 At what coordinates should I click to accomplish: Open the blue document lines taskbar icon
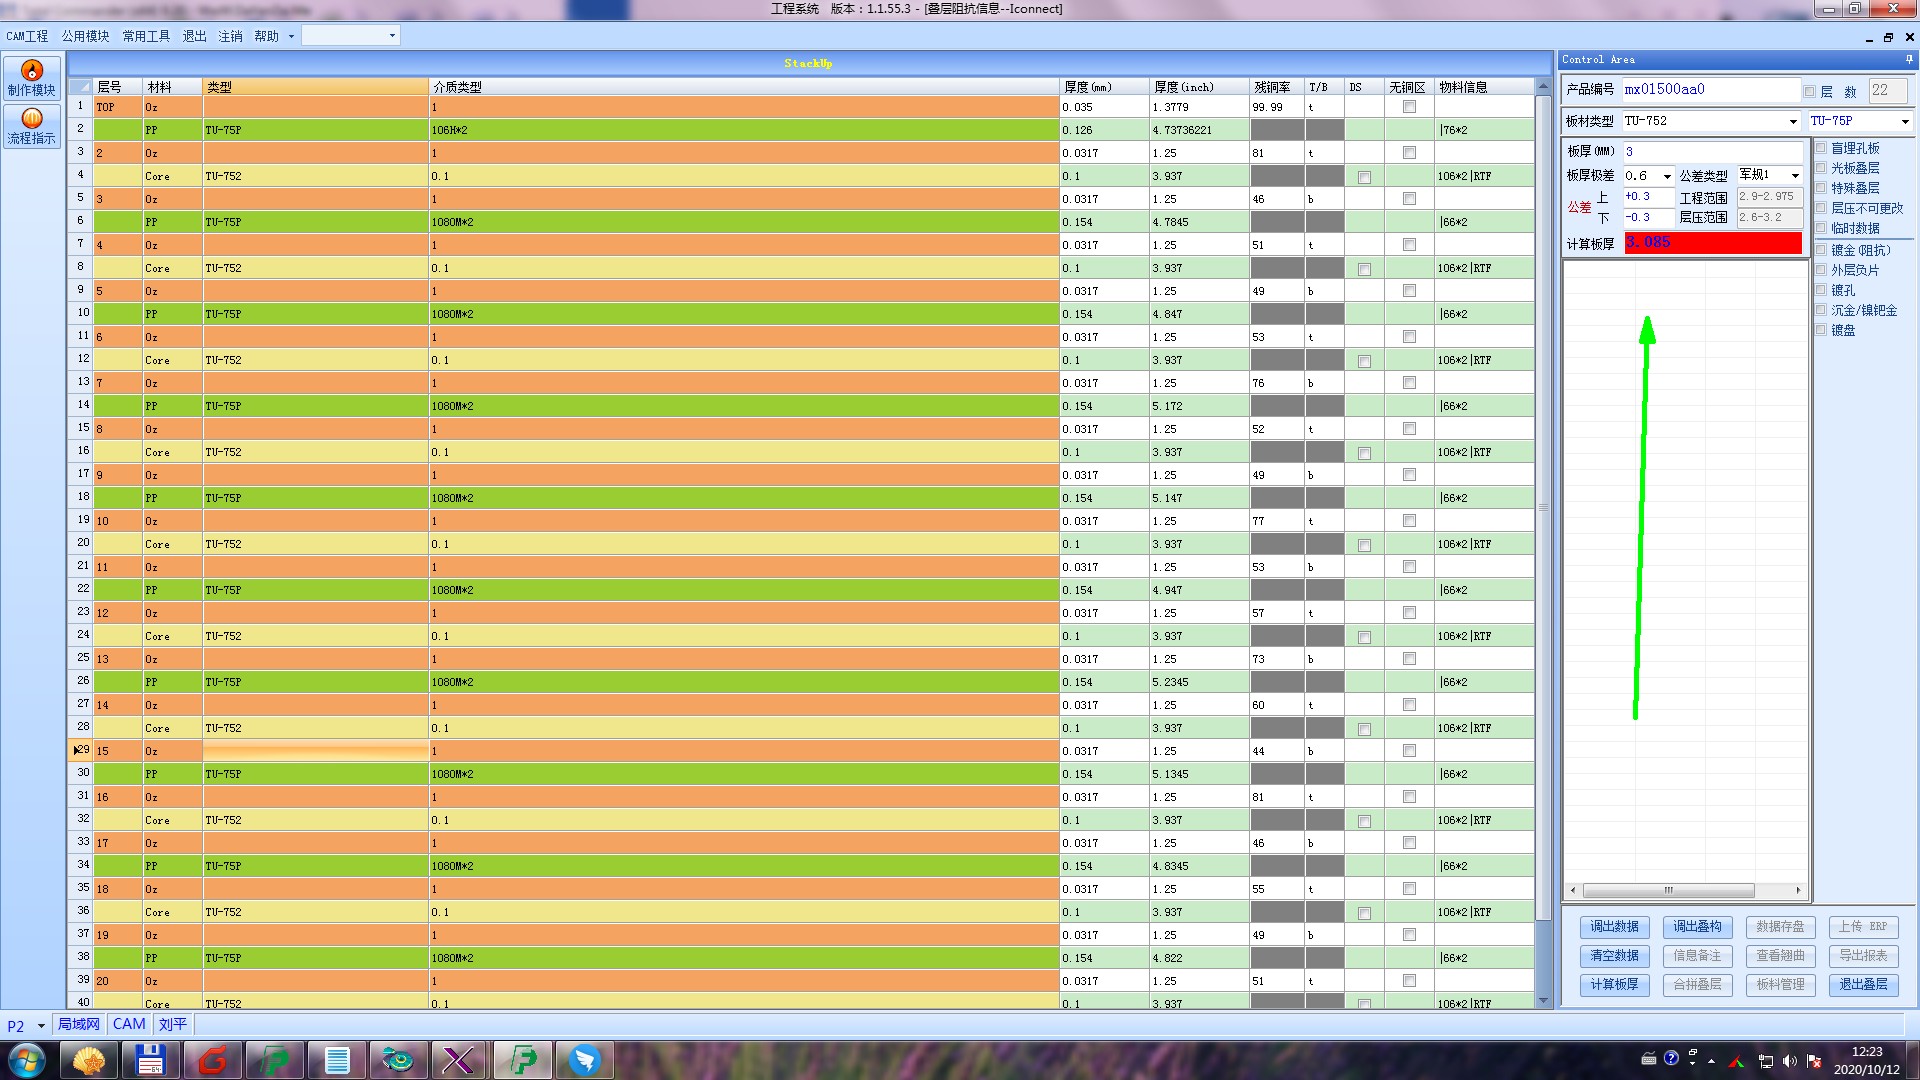point(337,1059)
